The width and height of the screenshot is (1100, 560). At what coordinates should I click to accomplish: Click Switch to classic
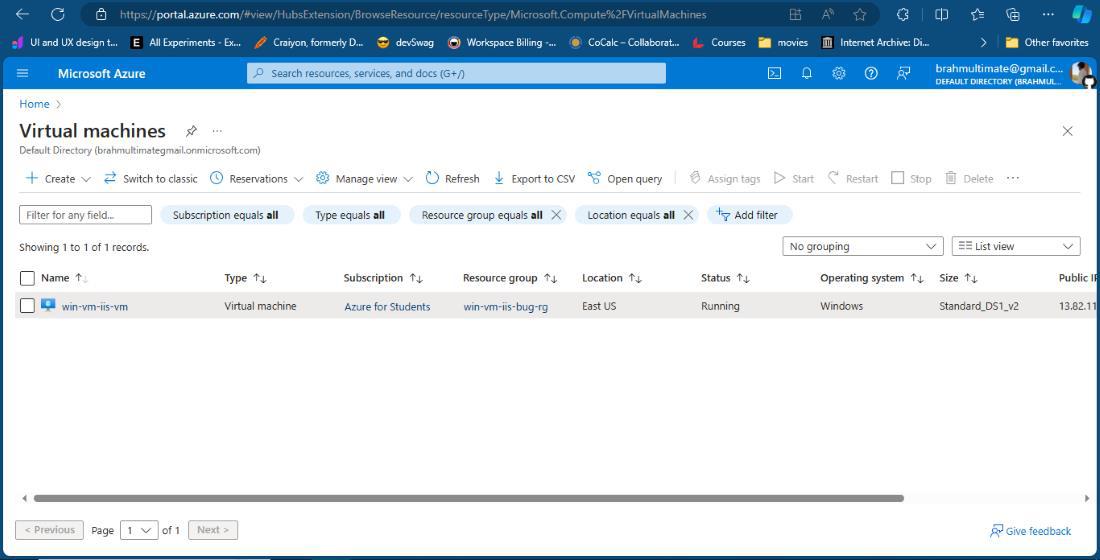pos(151,179)
